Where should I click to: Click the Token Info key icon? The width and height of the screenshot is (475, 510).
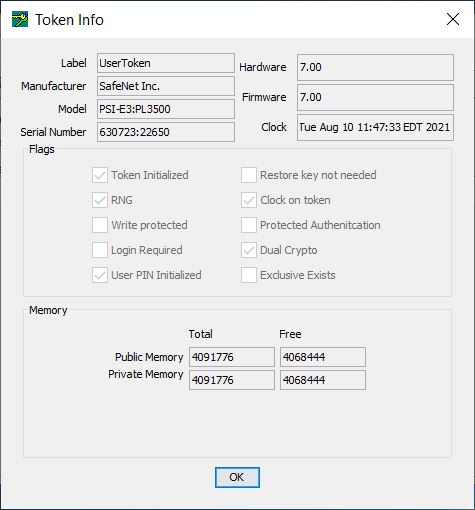20,19
